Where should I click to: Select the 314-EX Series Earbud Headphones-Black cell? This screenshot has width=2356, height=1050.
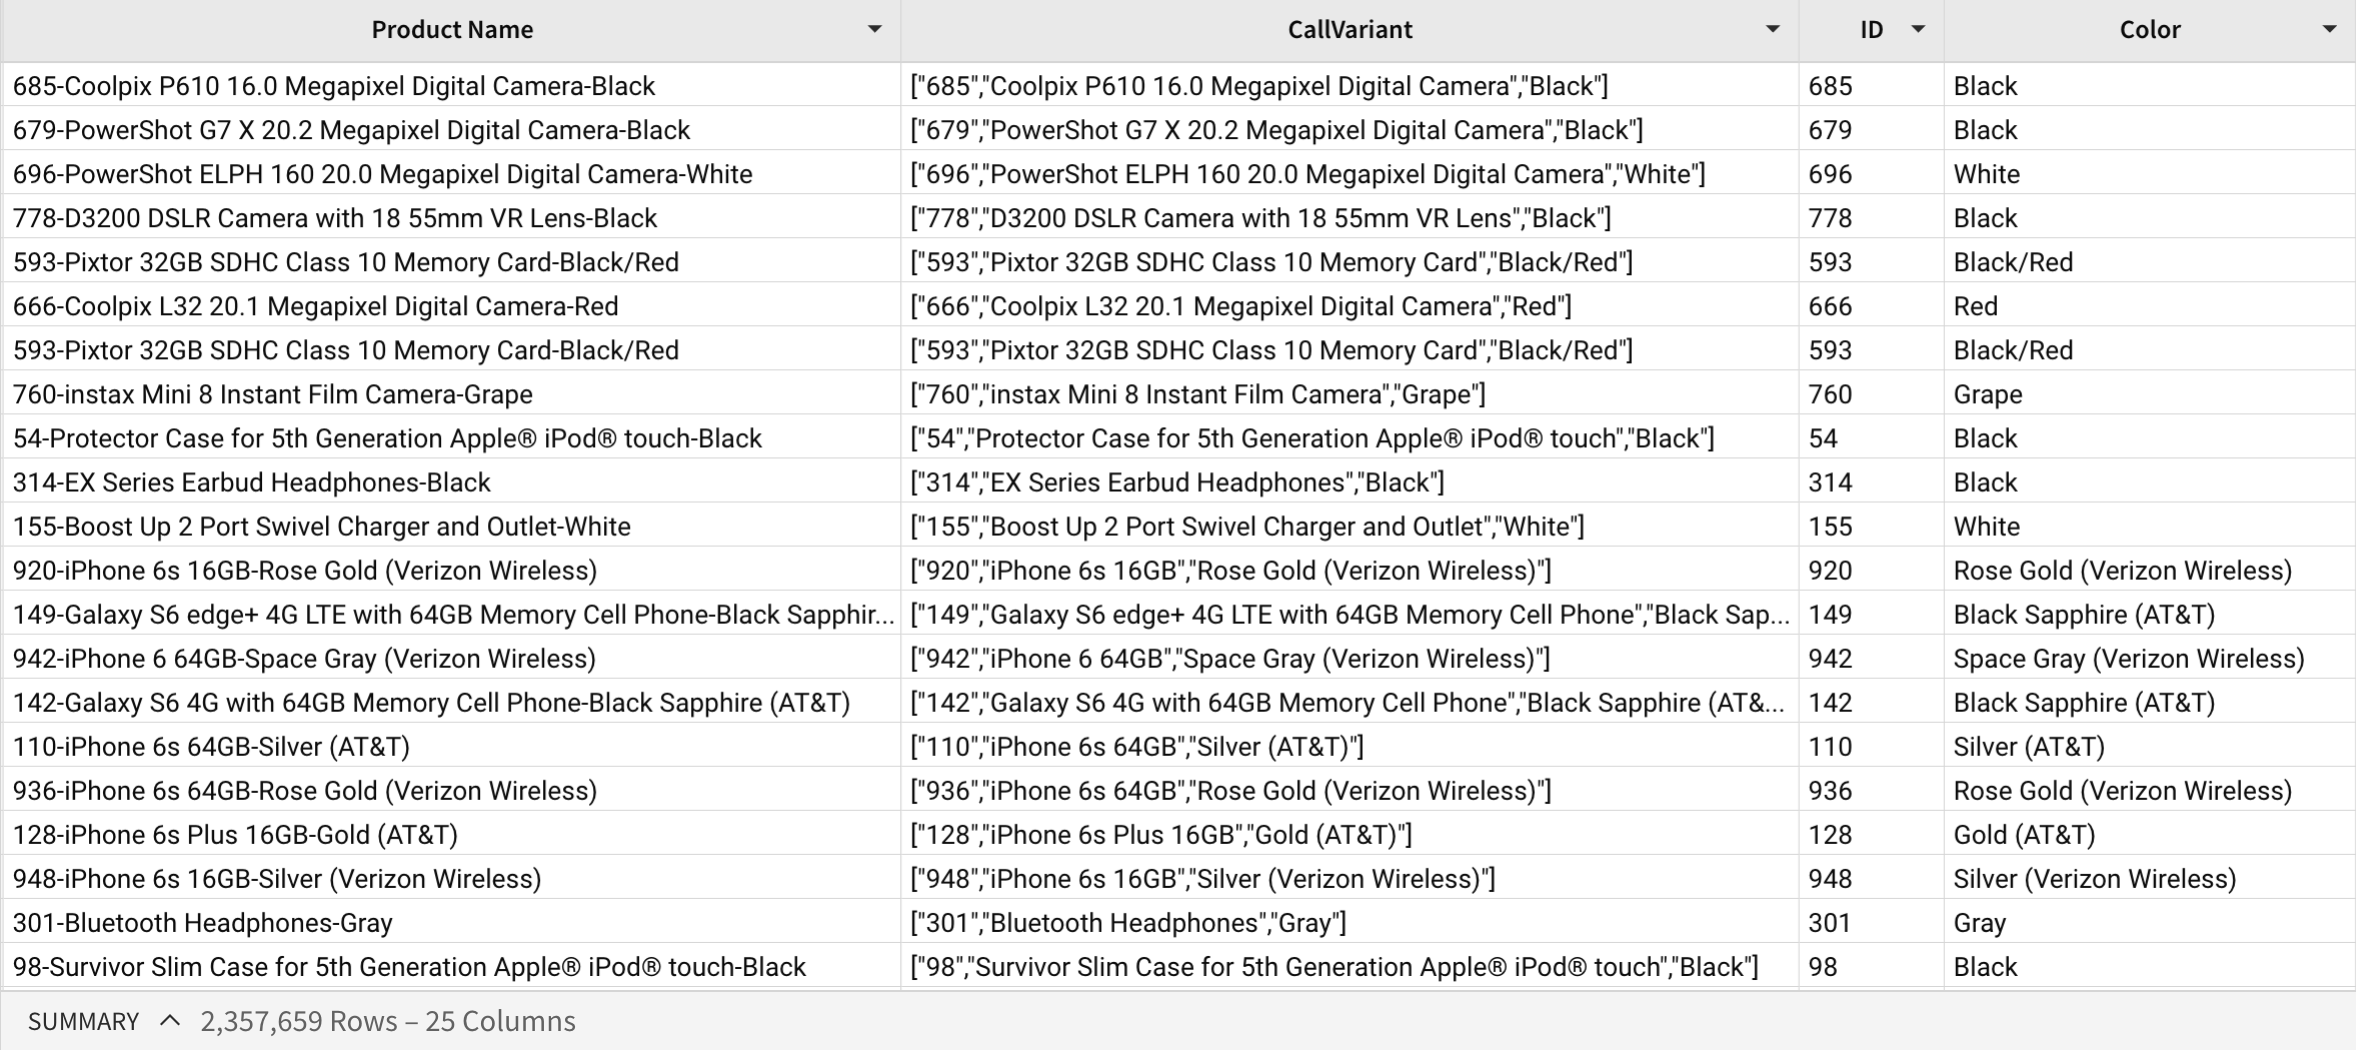coord(452,482)
